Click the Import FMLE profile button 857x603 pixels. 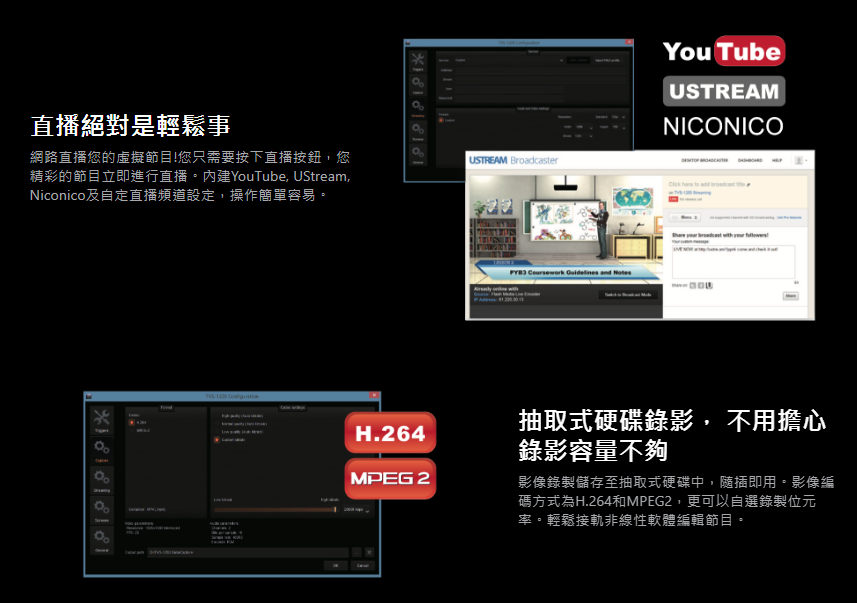click(x=607, y=60)
